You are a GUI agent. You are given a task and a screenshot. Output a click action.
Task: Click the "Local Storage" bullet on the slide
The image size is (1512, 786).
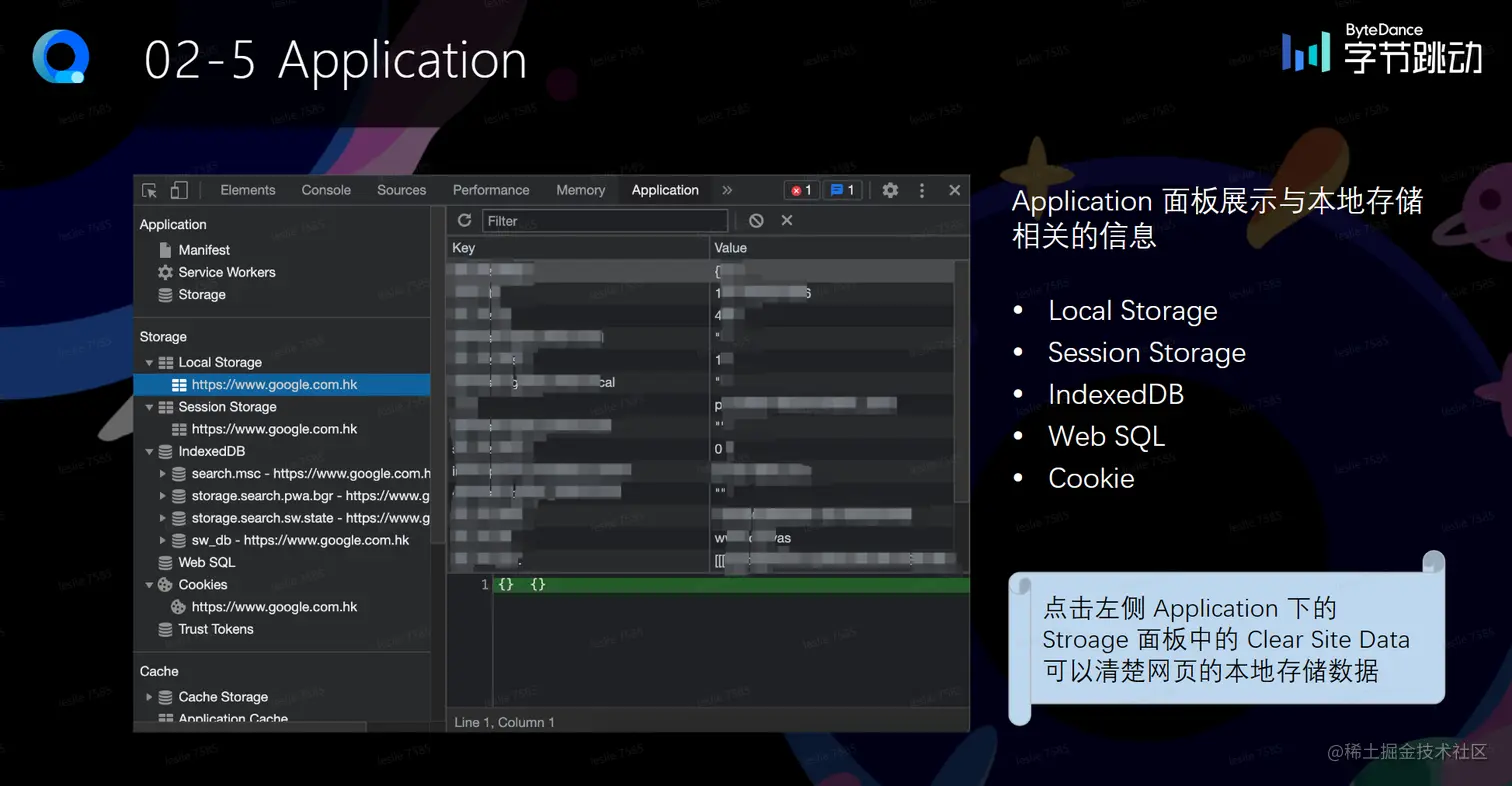coord(1132,311)
